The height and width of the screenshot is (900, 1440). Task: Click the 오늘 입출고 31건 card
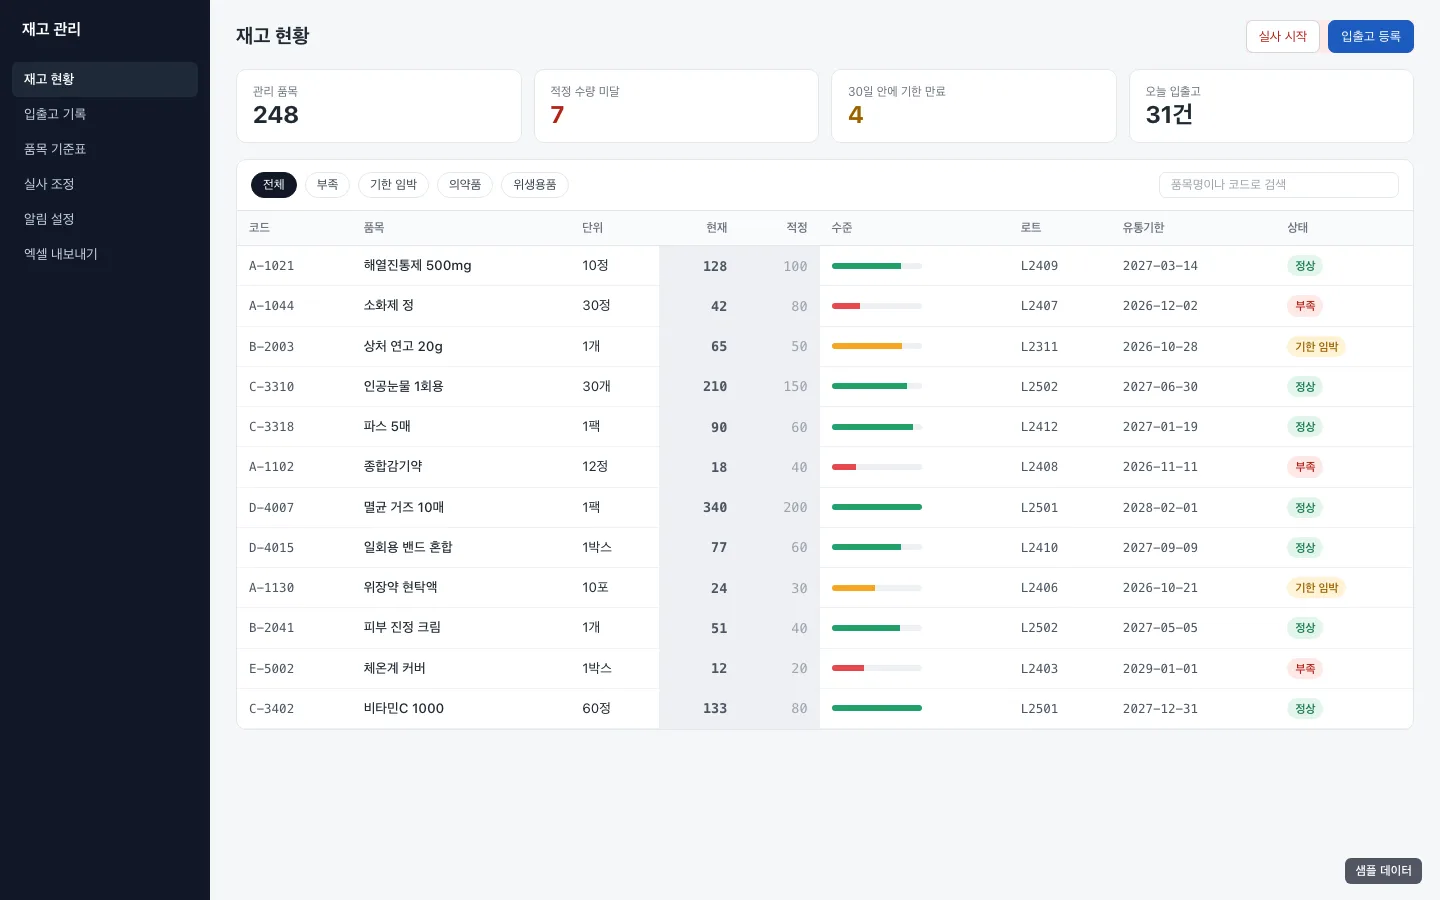point(1271,106)
